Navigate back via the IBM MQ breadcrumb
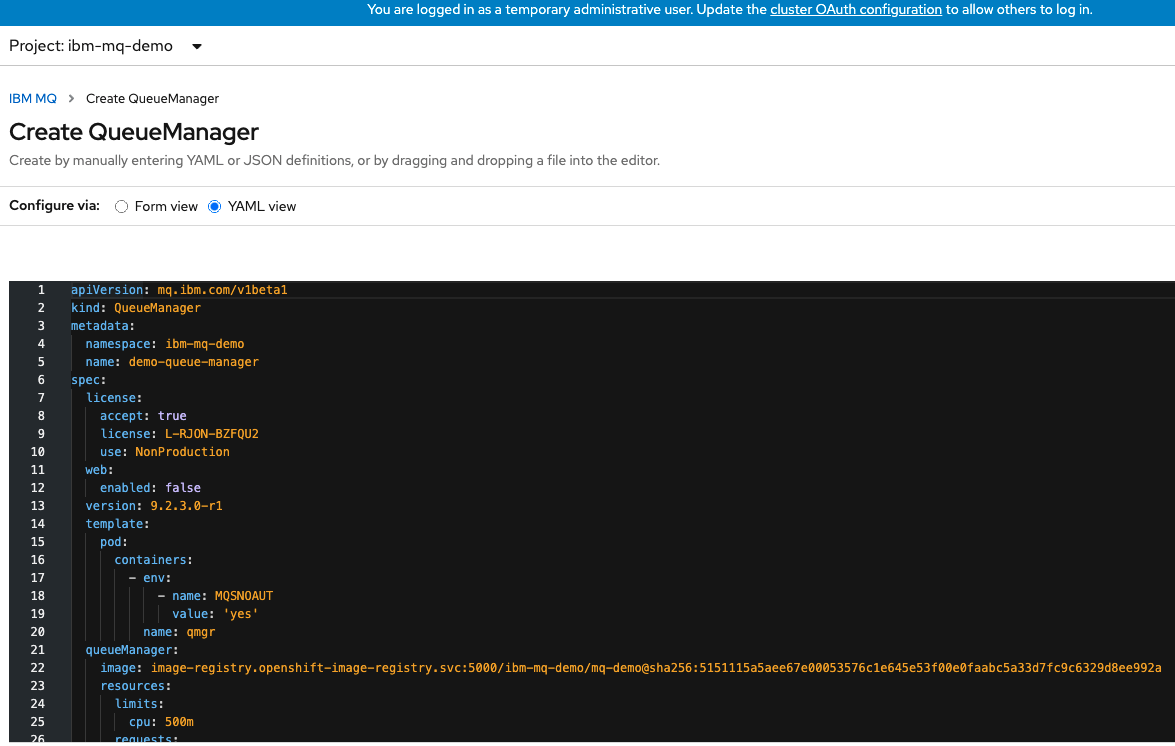The width and height of the screenshot is (1175, 746). pyautogui.click(x=32, y=98)
